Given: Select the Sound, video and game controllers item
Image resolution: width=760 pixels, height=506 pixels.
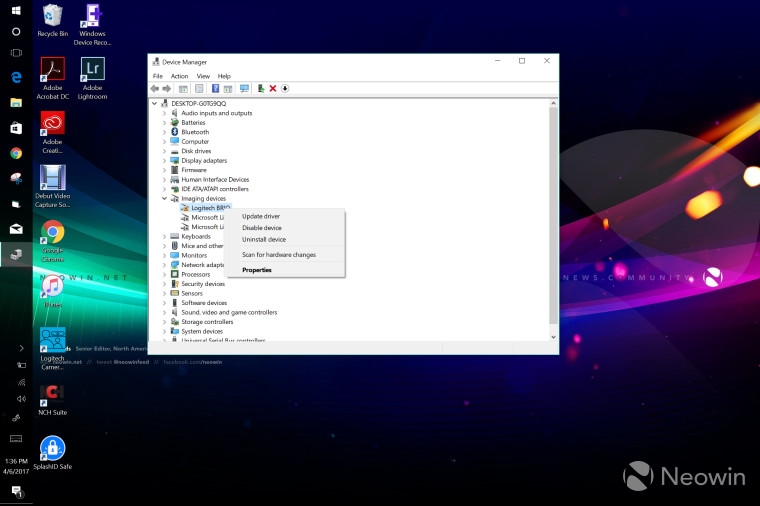Looking at the screenshot, I should pos(228,312).
